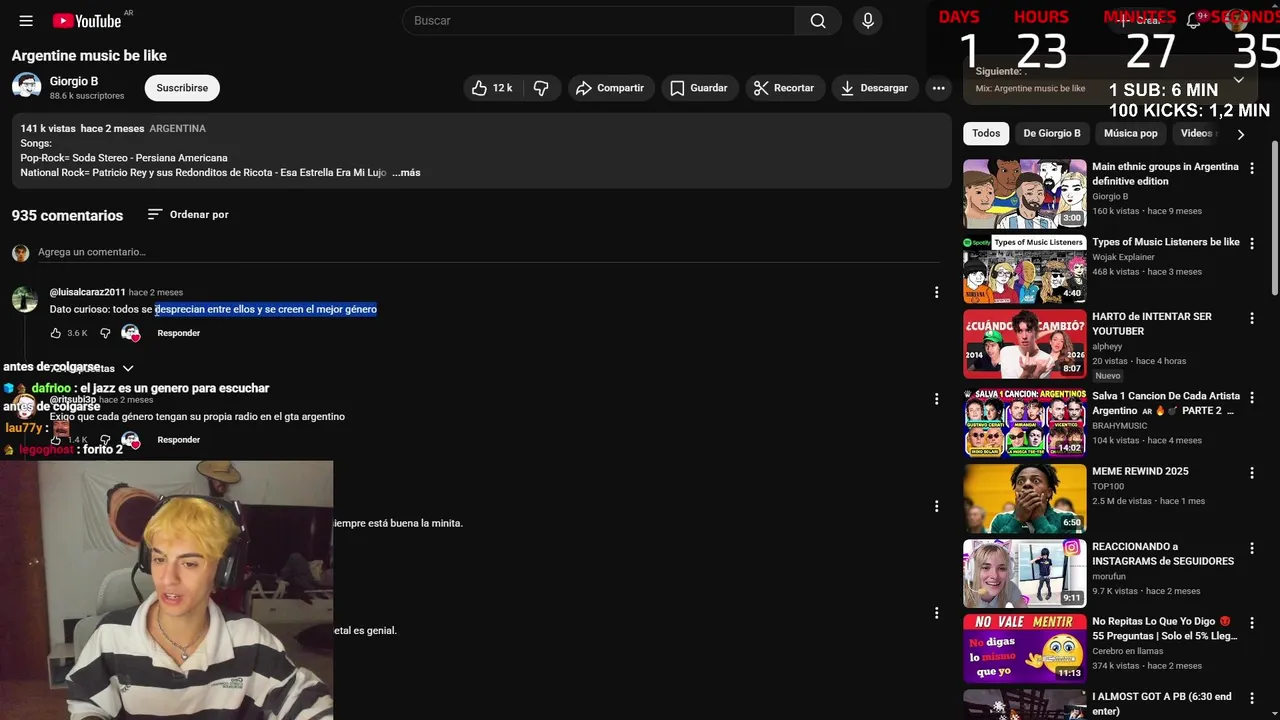Open options for No Repitas Lo Que
The height and width of the screenshot is (720, 1280).
[x=1251, y=623]
